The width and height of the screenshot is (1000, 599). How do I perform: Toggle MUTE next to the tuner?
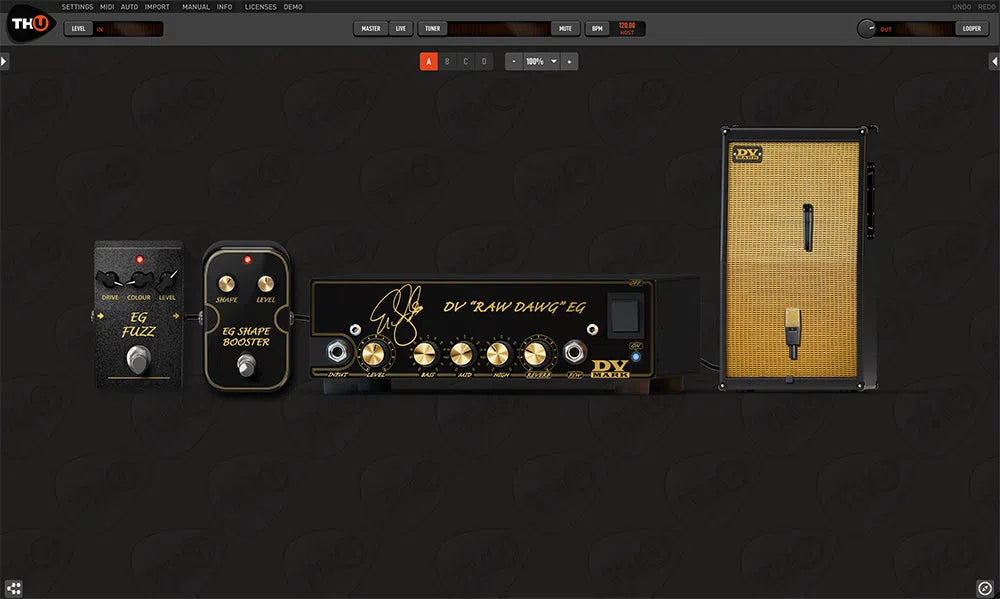tap(565, 28)
